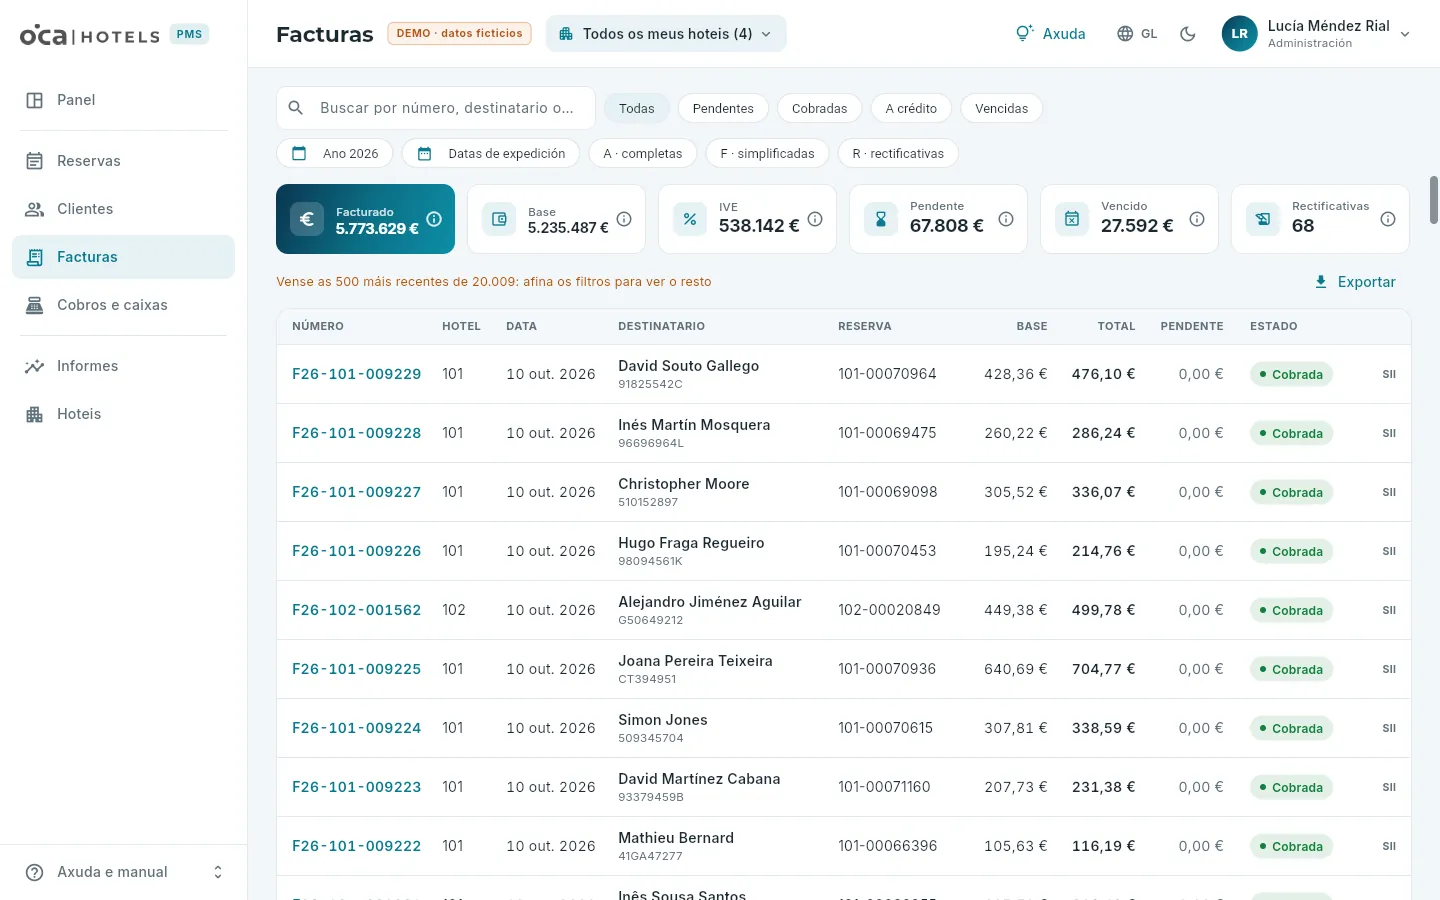Click the Axuda lightbulb icon
This screenshot has height=900, width=1440.
[x=1024, y=33]
